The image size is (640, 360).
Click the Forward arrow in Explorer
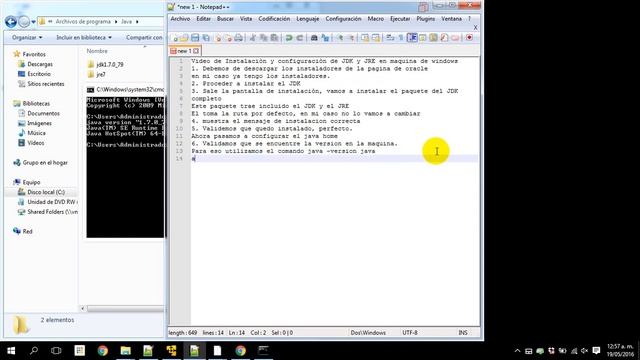[x=24, y=22]
